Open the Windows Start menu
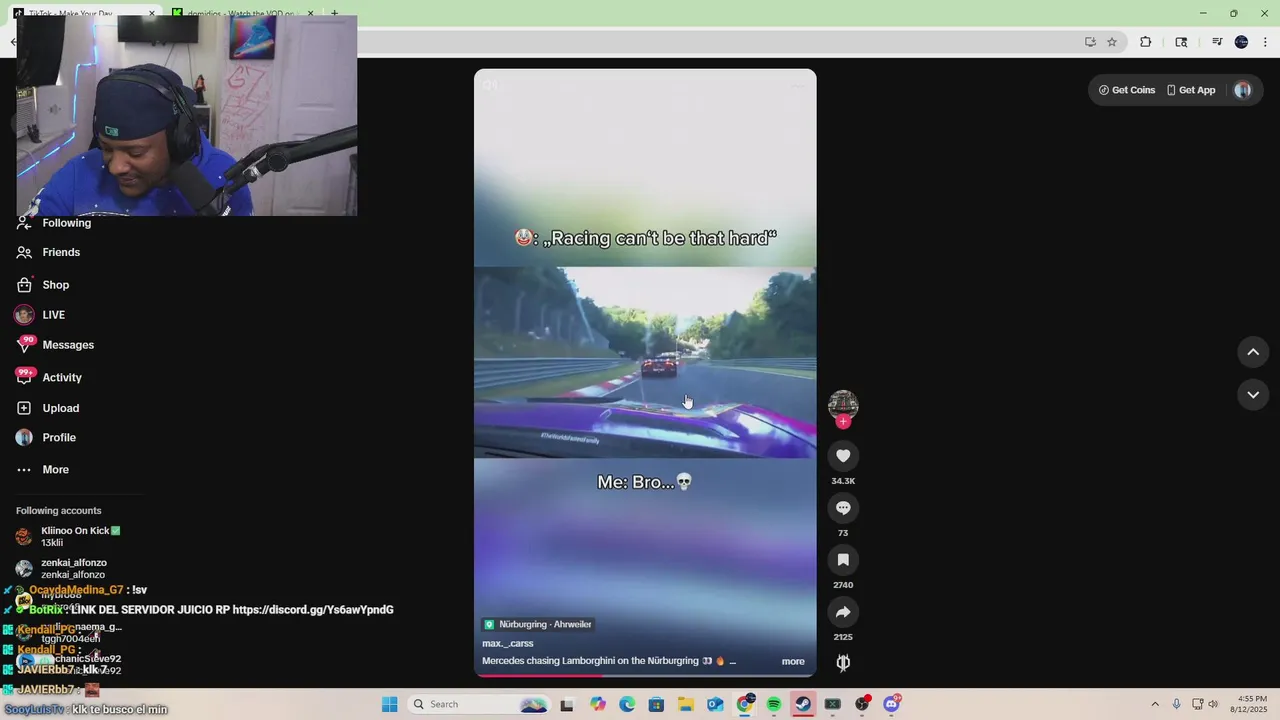This screenshot has width=1280, height=720. [389, 704]
